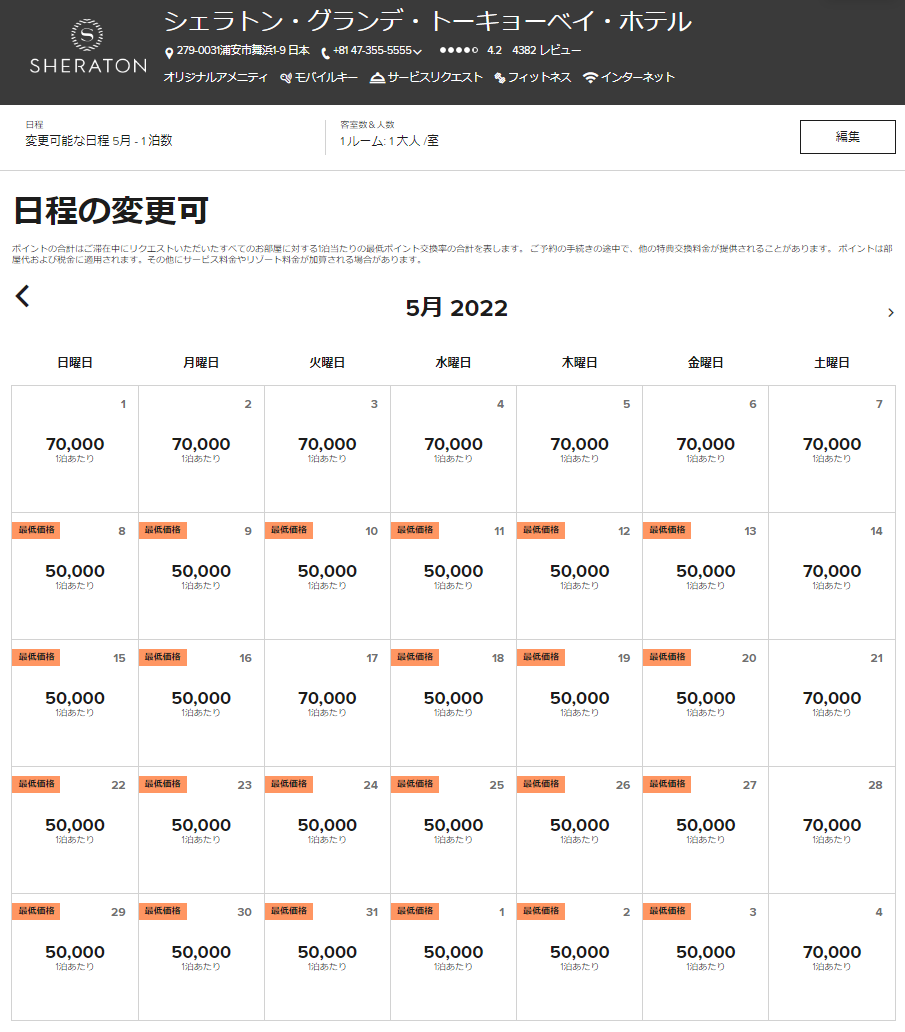The height and width of the screenshot is (1032, 905).
Task: Click the 編集 edit button
Action: tap(847, 137)
